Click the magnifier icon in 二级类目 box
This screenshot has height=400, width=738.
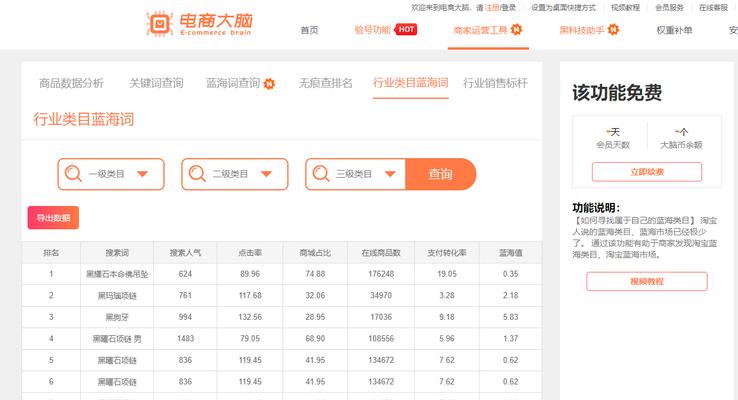coord(197,174)
